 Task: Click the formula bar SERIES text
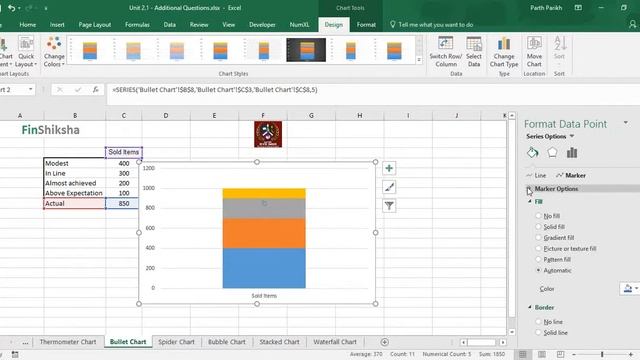[x=215, y=89]
